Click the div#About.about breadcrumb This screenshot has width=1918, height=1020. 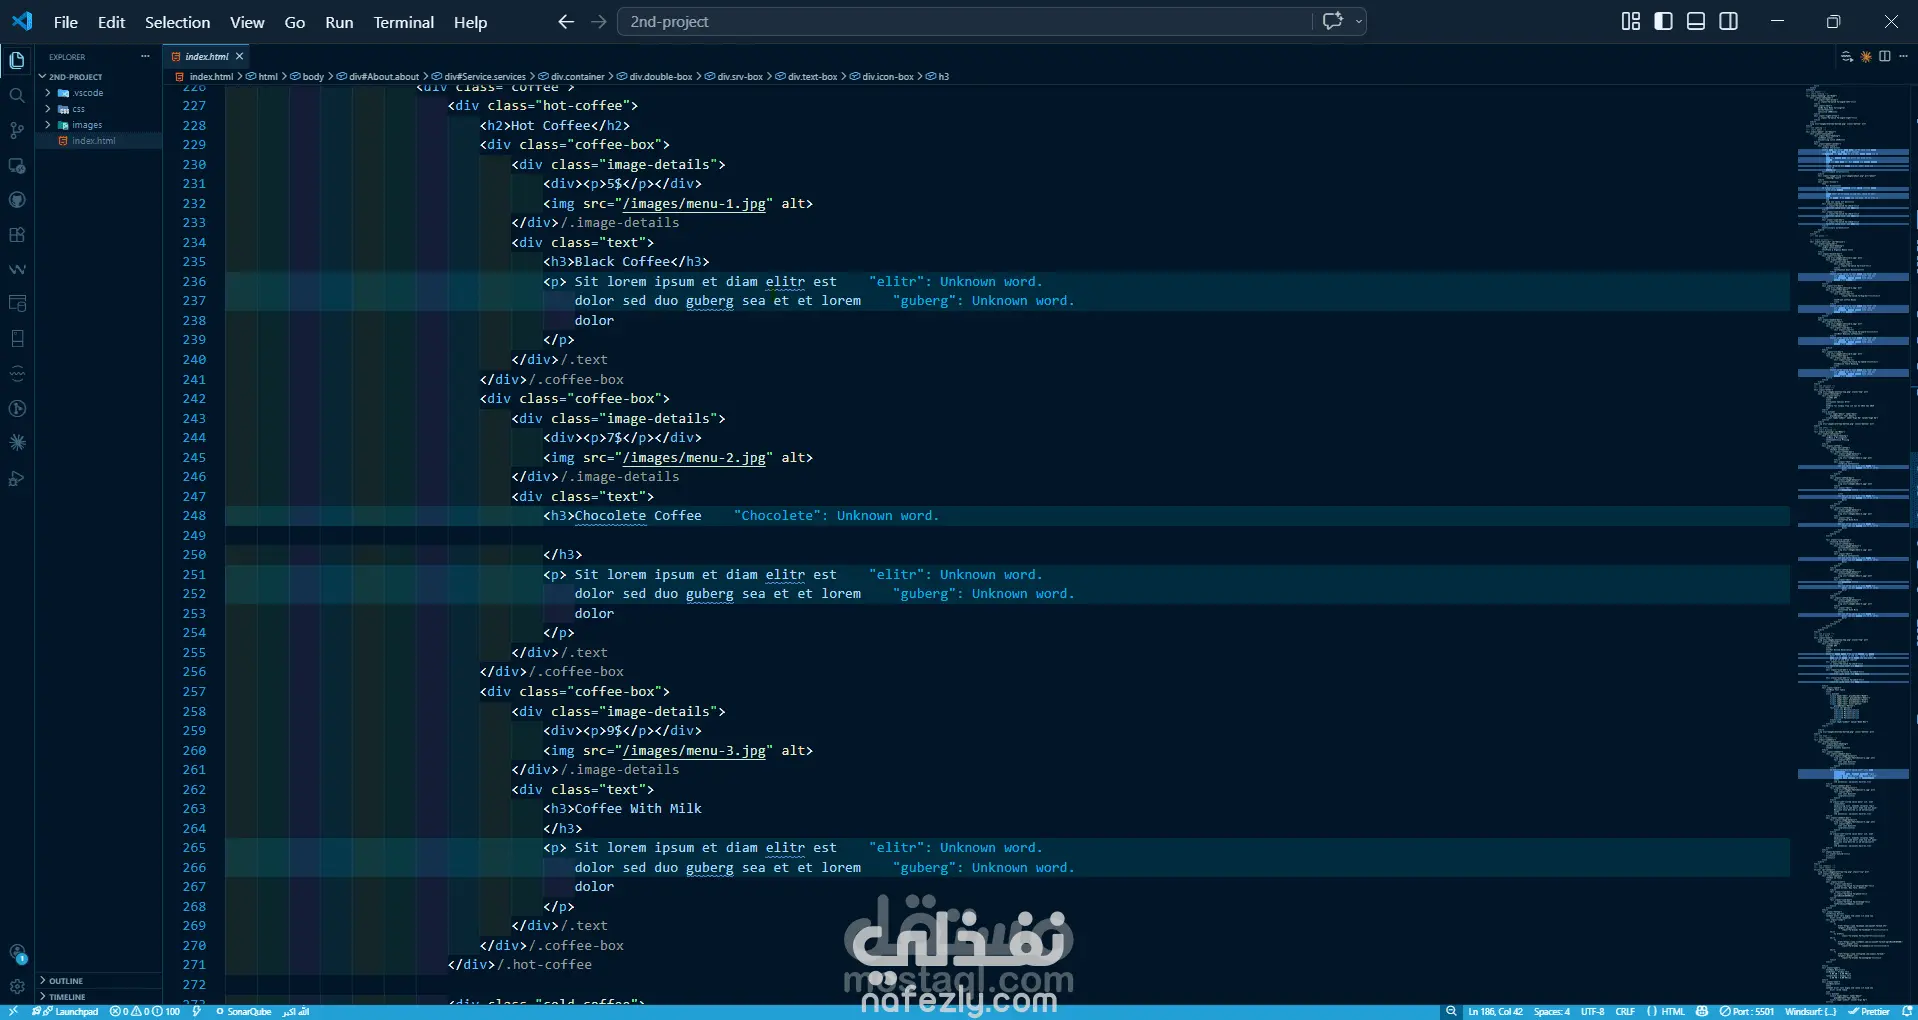click(x=378, y=77)
